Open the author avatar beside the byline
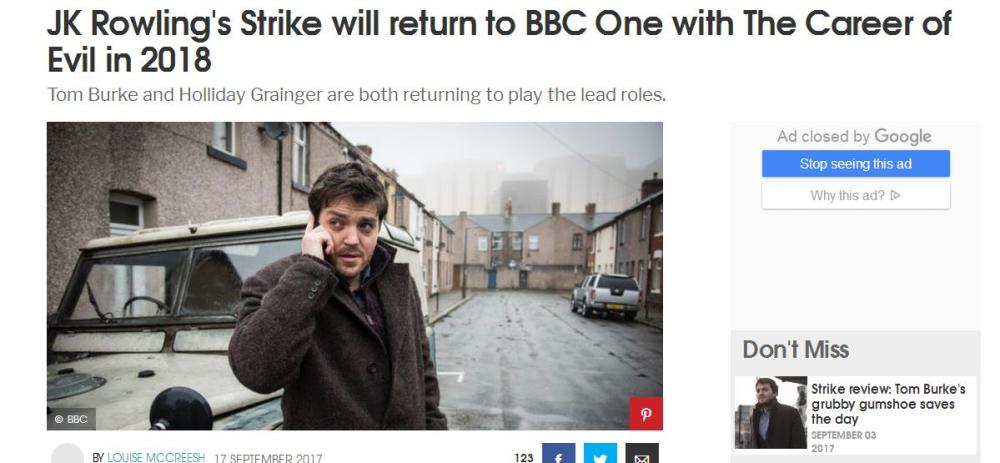 (x=67, y=453)
